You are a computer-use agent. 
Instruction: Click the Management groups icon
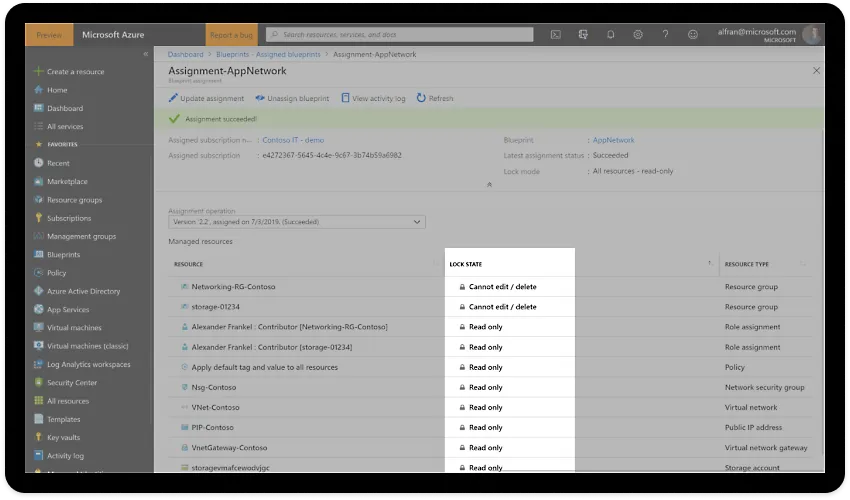tap(38, 236)
